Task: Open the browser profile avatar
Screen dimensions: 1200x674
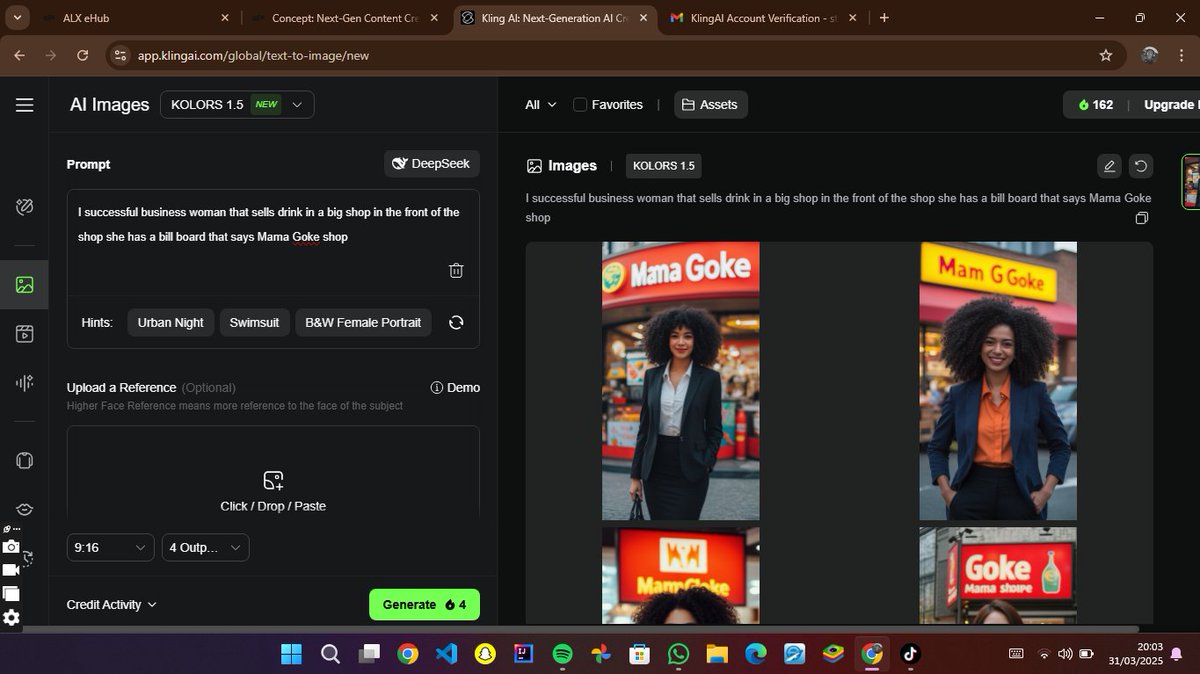Action: point(1150,55)
